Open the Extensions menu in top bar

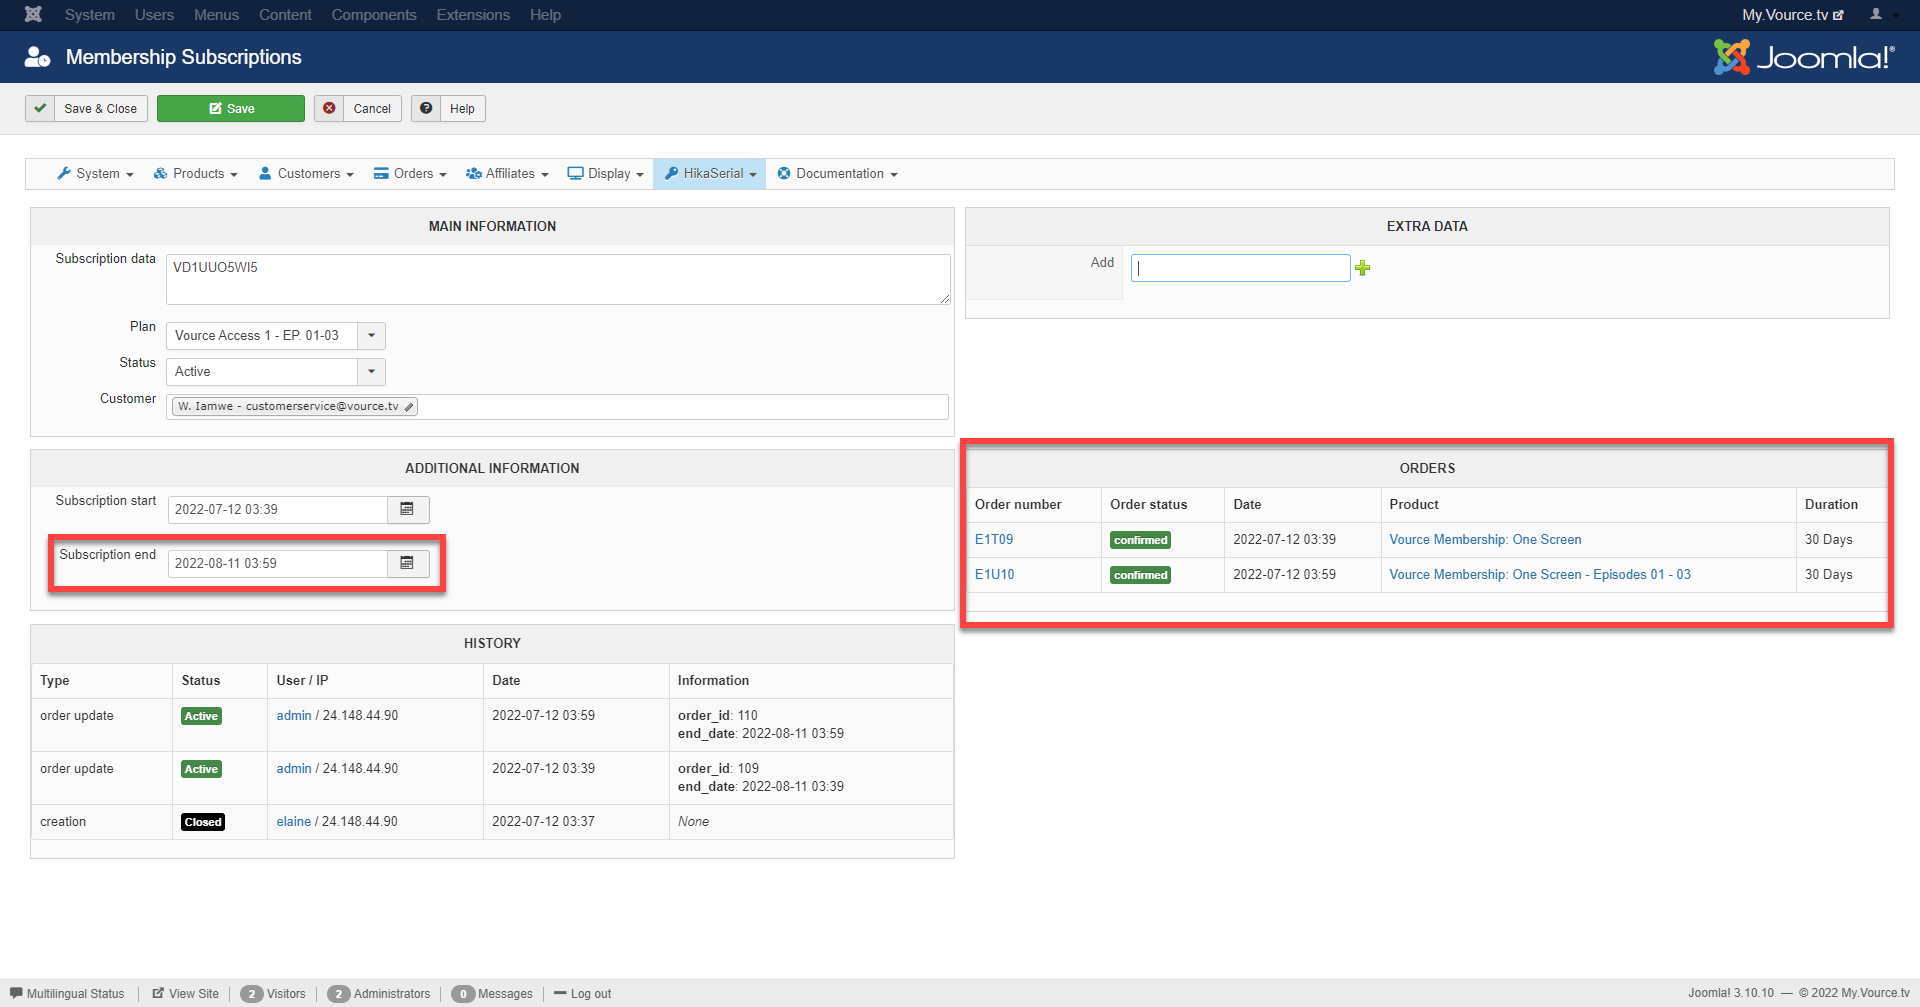(x=473, y=15)
